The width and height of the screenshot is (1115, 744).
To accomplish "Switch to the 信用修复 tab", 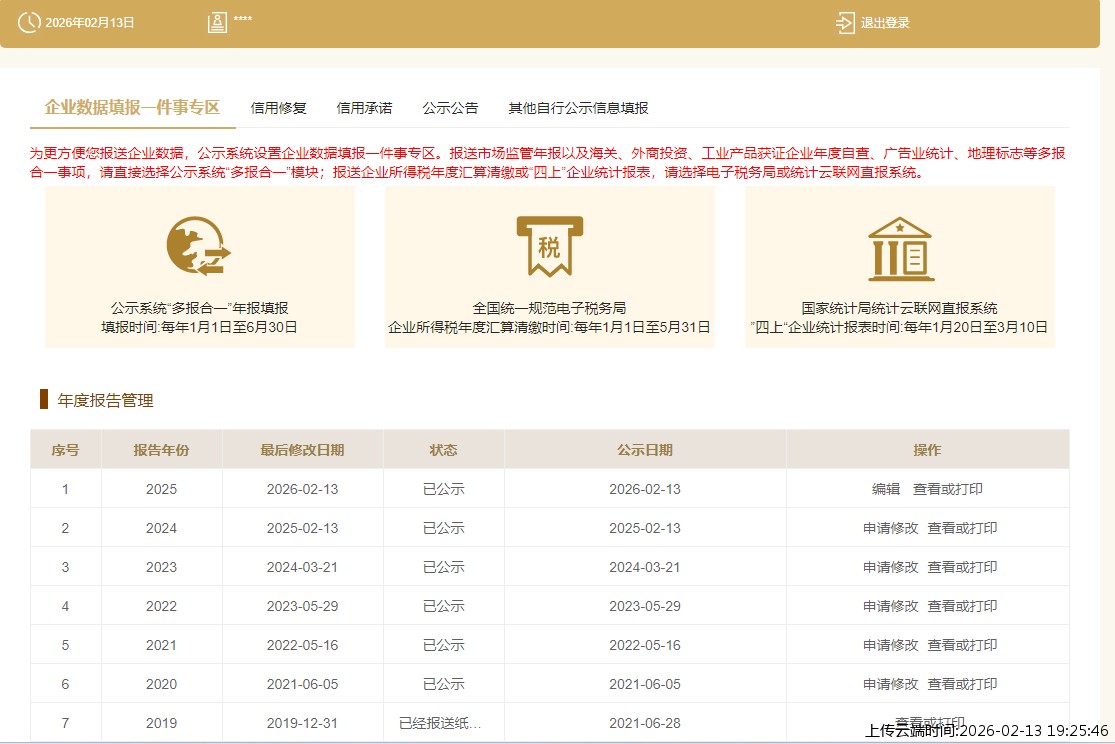I will (x=277, y=107).
